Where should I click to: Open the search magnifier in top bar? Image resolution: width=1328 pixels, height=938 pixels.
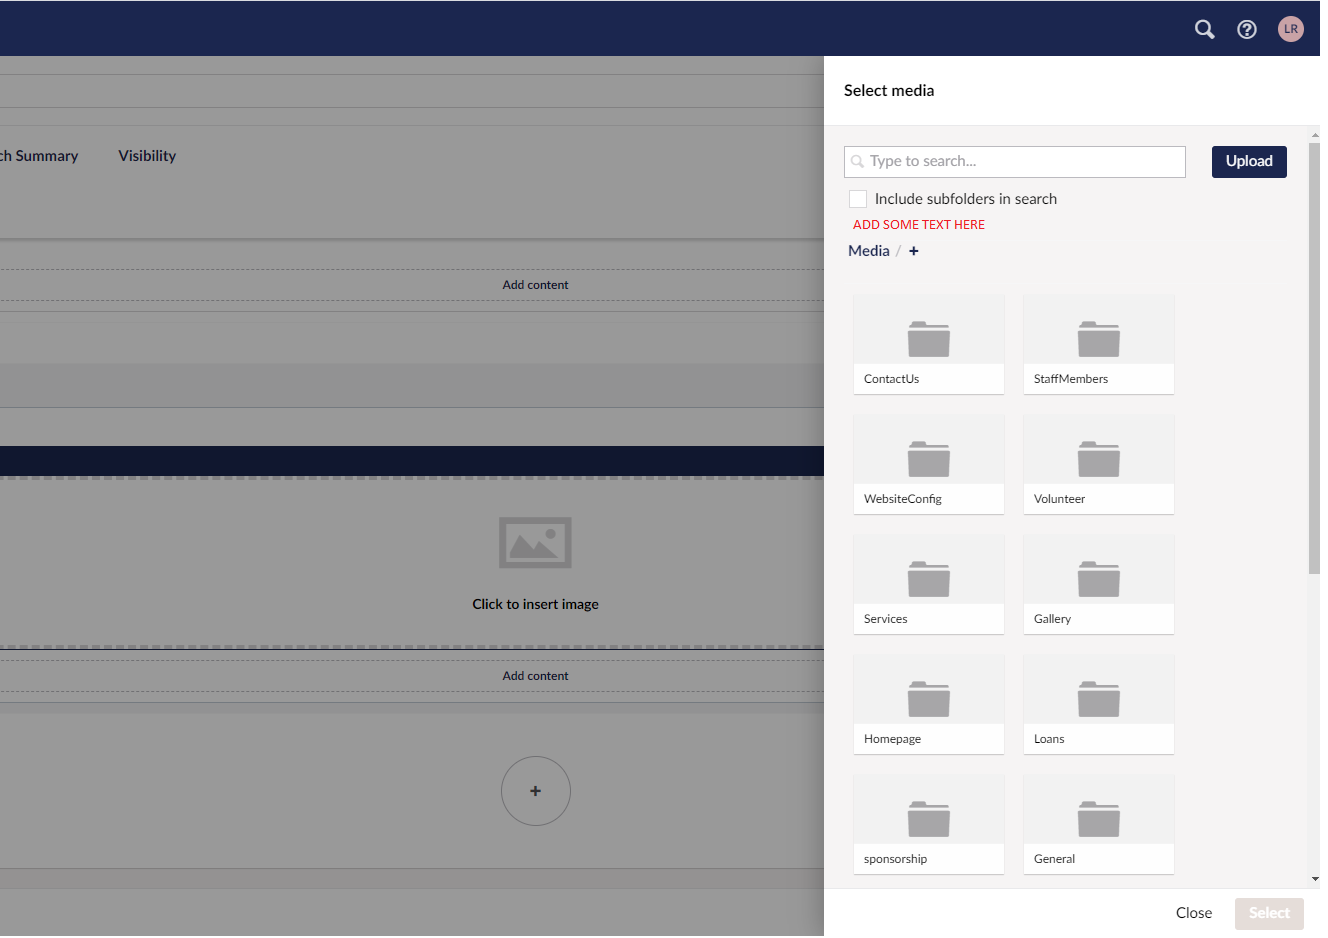(x=1205, y=29)
